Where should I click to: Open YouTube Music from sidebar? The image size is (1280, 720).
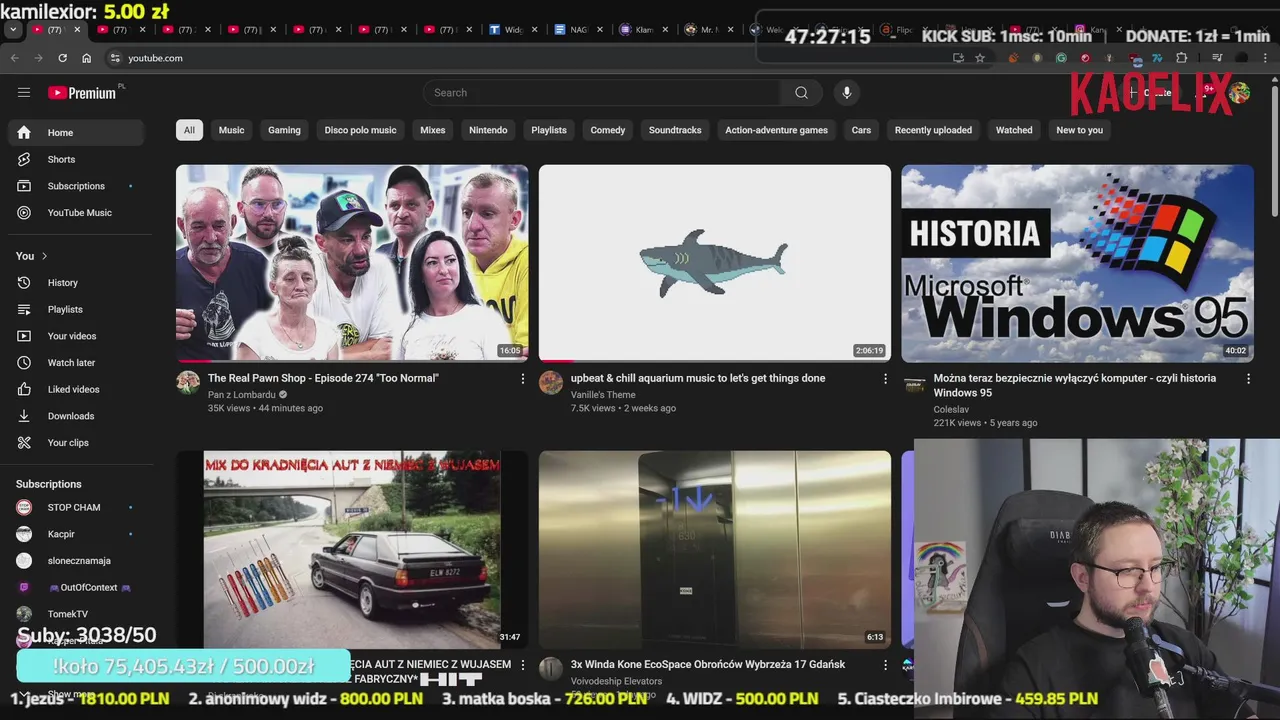(x=76, y=212)
